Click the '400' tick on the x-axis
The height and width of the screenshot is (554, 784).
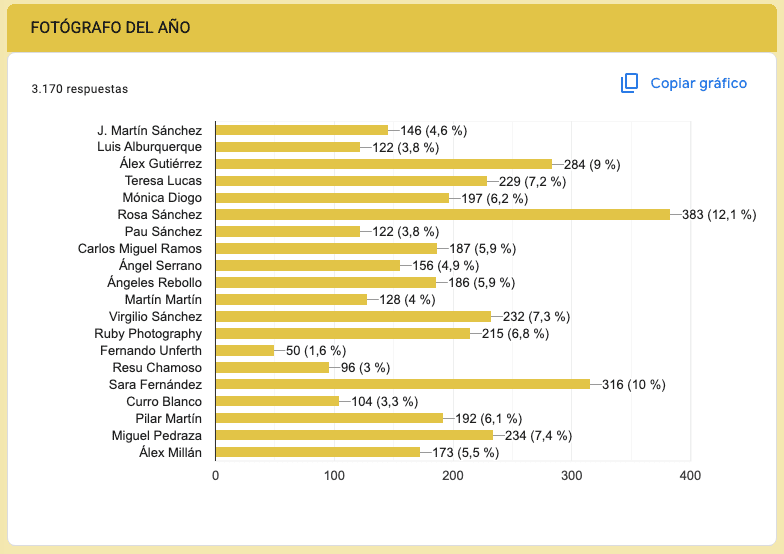tap(689, 476)
